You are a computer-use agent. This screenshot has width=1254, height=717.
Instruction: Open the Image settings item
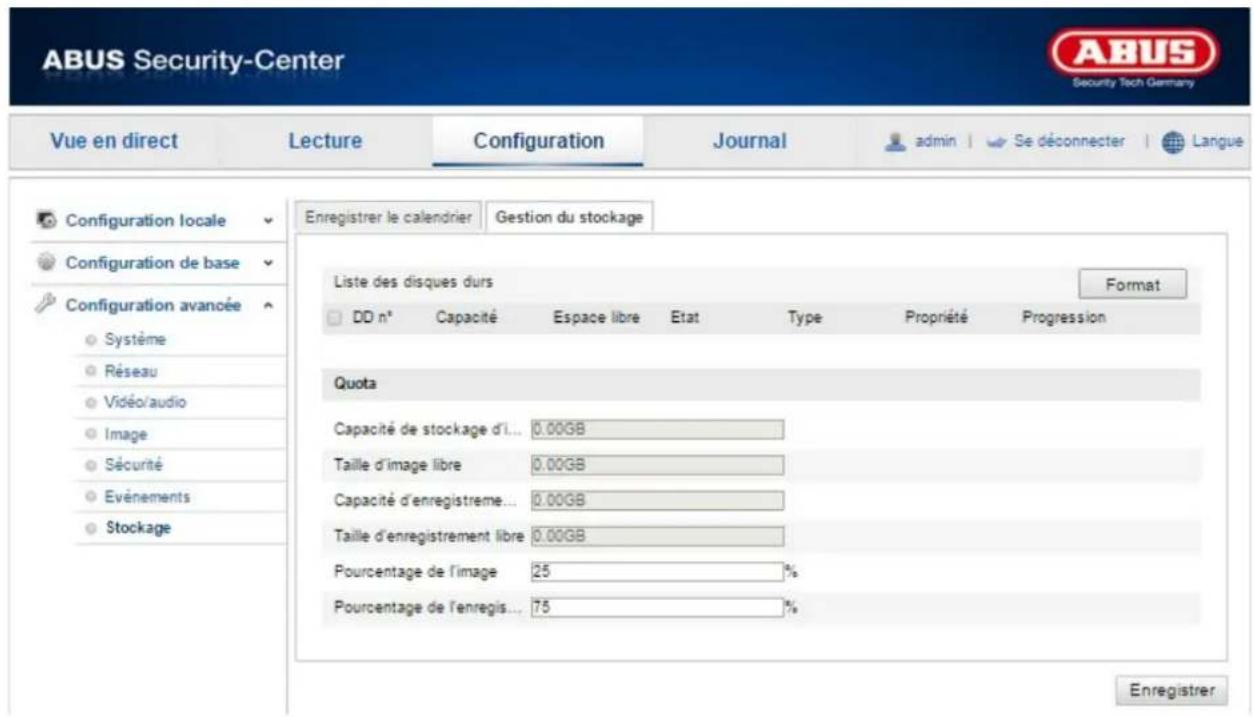(x=125, y=434)
